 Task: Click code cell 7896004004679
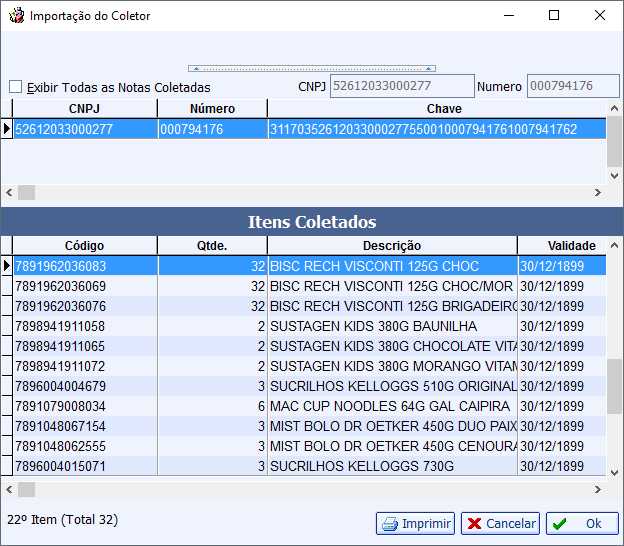pos(85,386)
